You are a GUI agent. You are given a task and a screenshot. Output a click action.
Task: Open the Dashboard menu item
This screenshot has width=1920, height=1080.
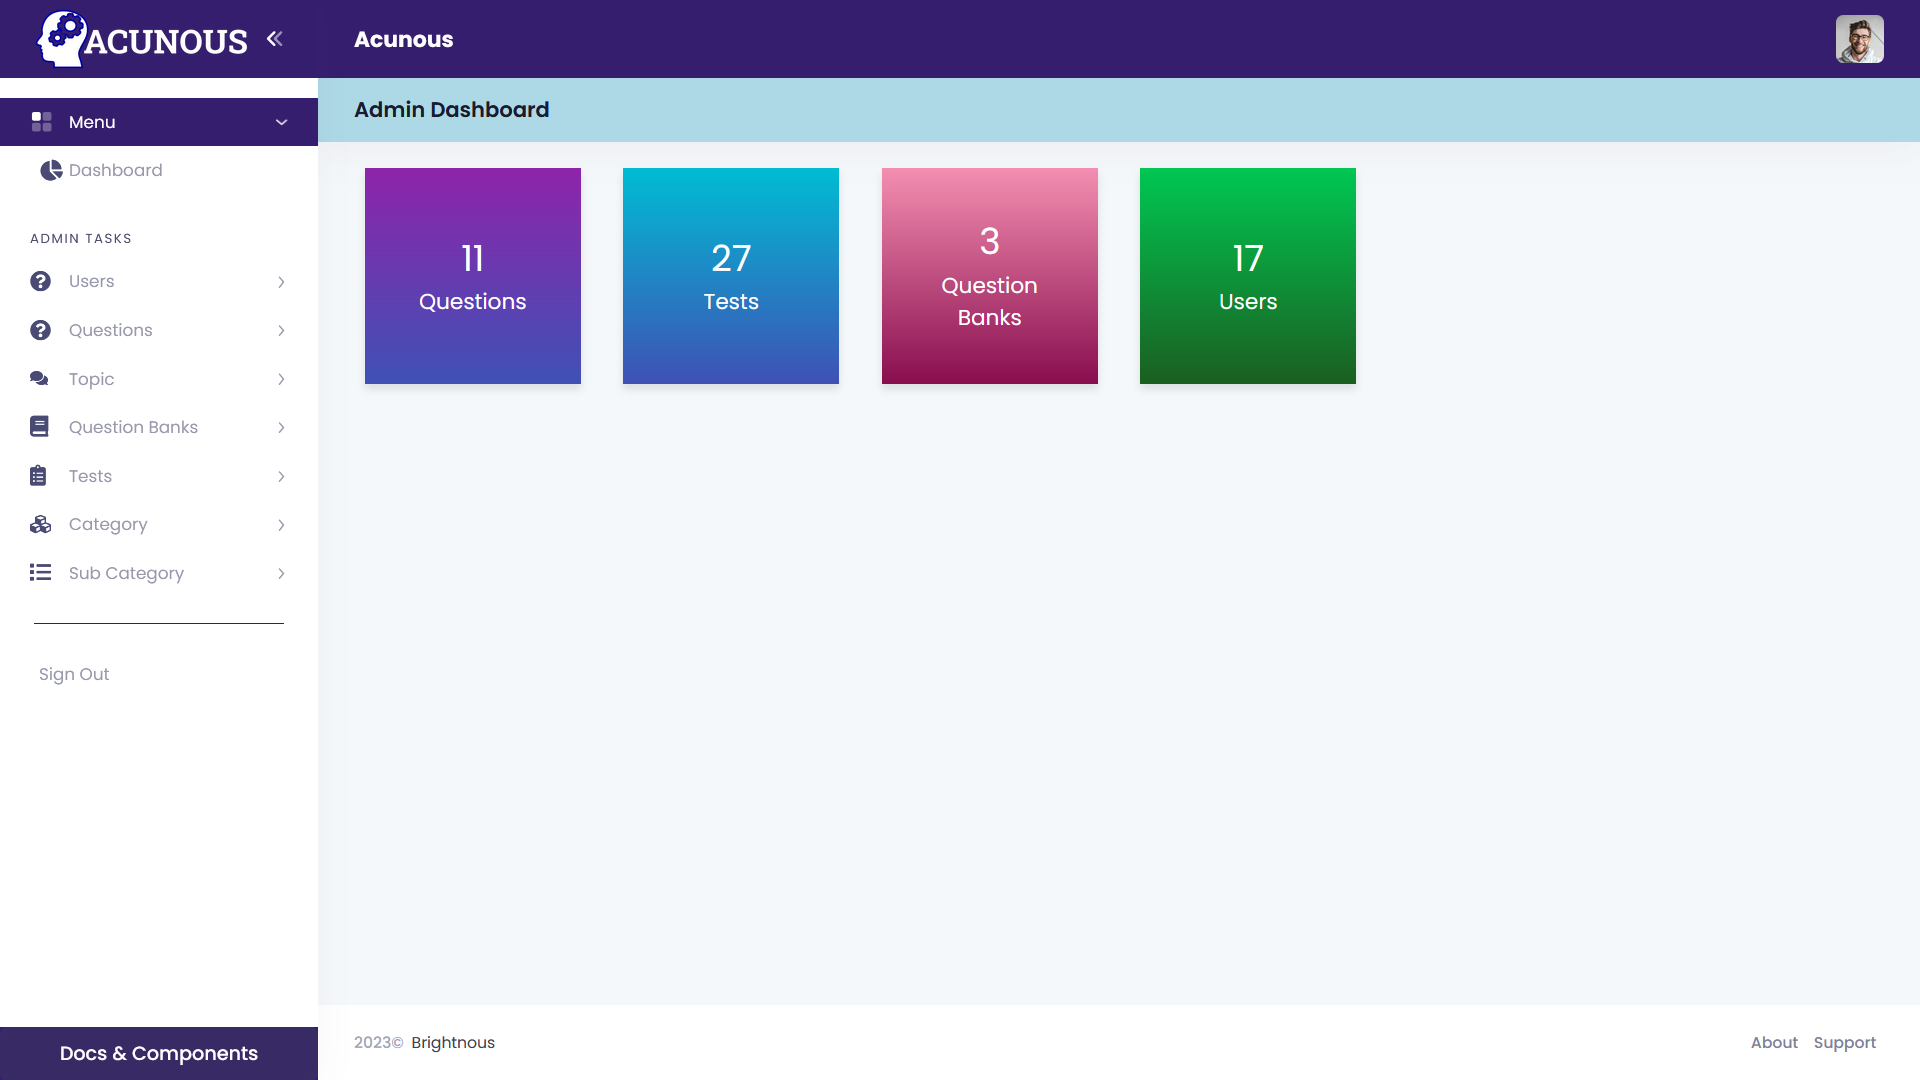[115, 170]
